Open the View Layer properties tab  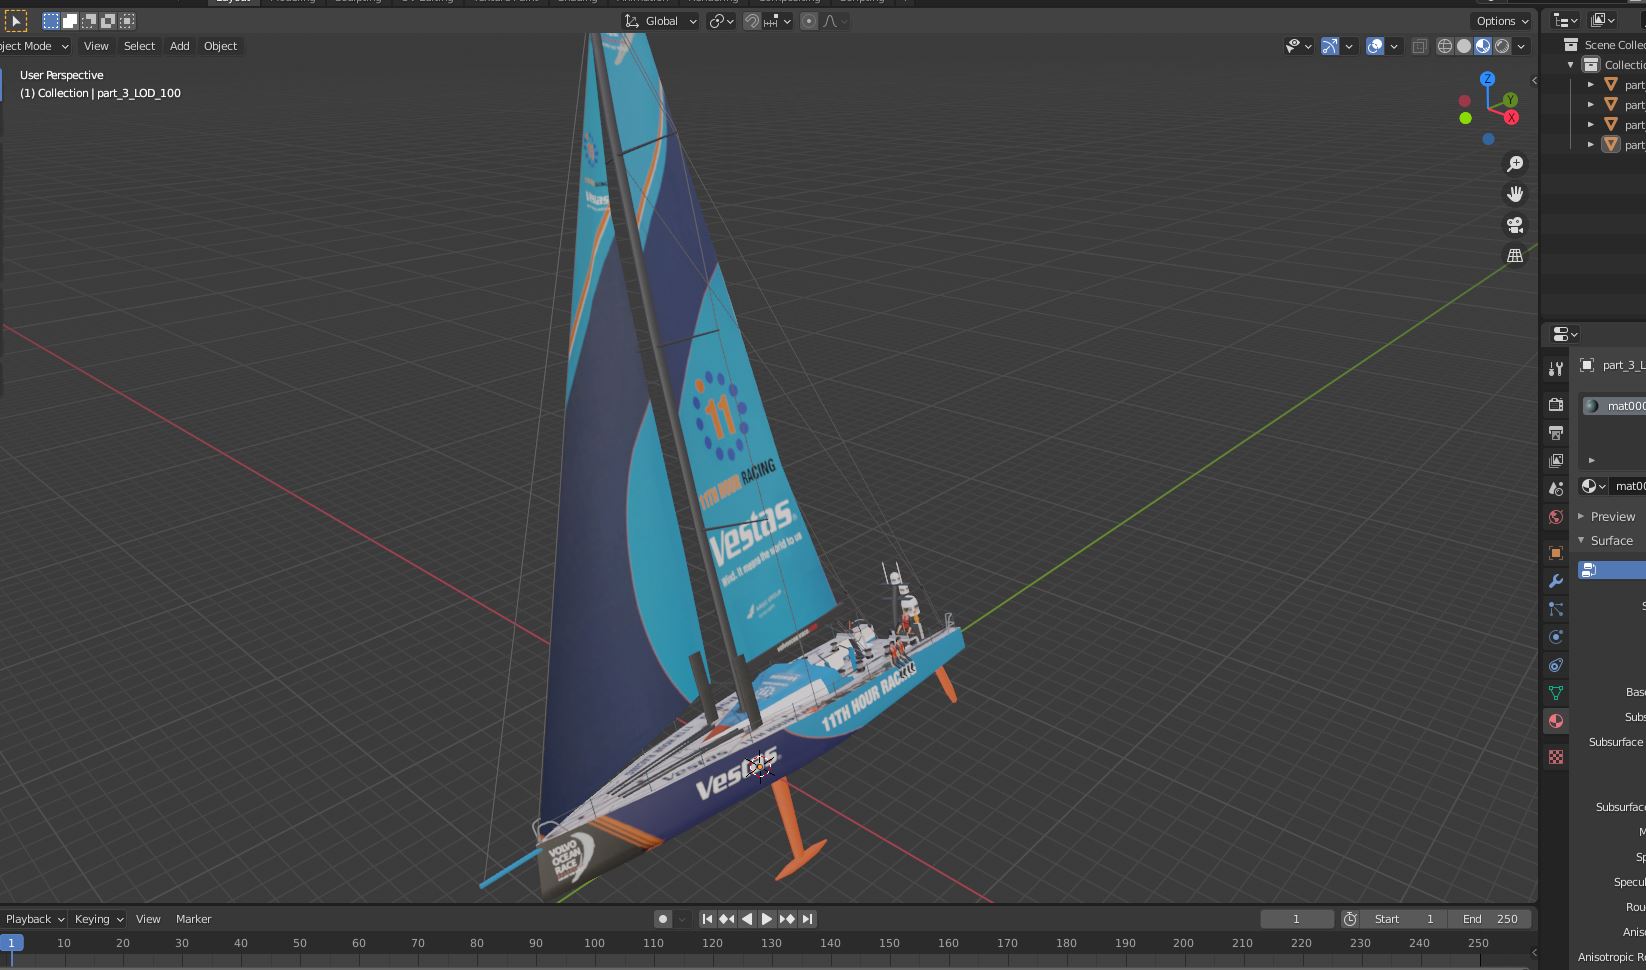[x=1556, y=461]
